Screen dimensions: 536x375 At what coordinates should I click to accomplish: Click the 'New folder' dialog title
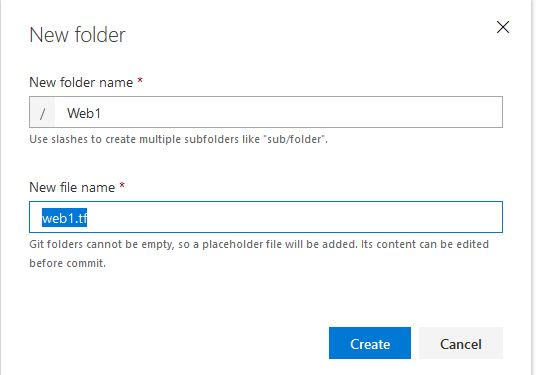click(78, 35)
